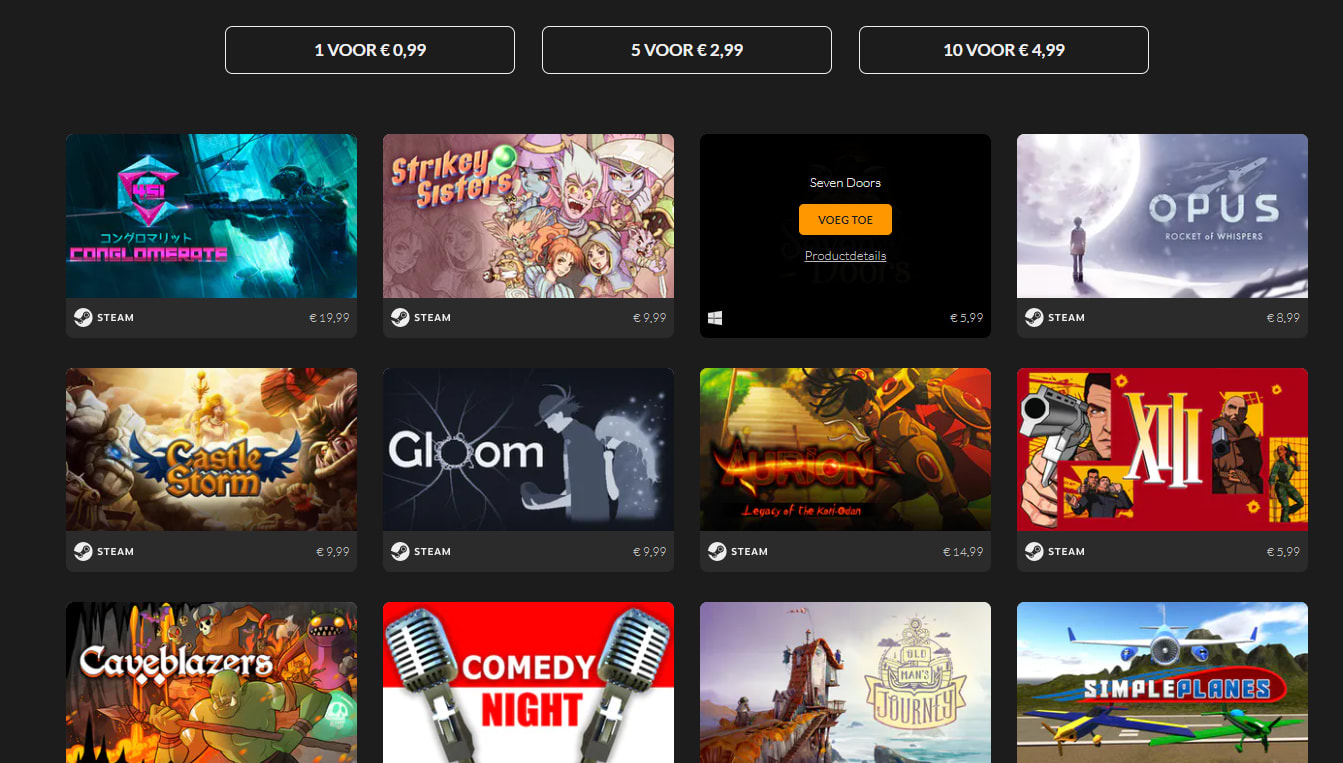Click the STEAM label under Gloom
The width and height of the screenshot is (1343, 763).
(x=432, y=552)
